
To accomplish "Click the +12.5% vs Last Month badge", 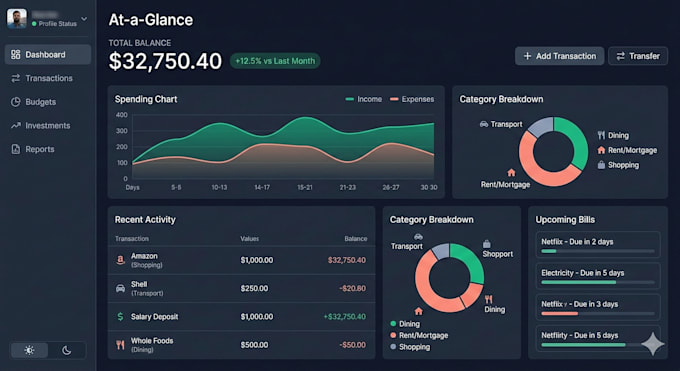I will pyautogui.click(x=275, y=61).
